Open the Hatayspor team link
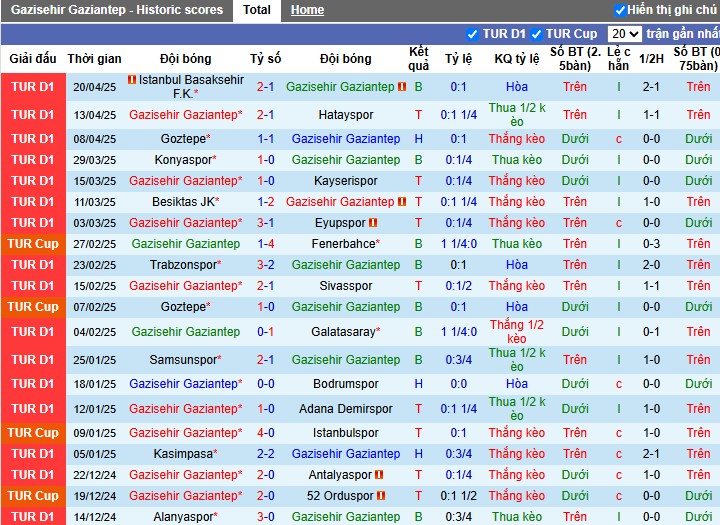The width and height of the screenshot is (720, 525). tap(346, 115)
